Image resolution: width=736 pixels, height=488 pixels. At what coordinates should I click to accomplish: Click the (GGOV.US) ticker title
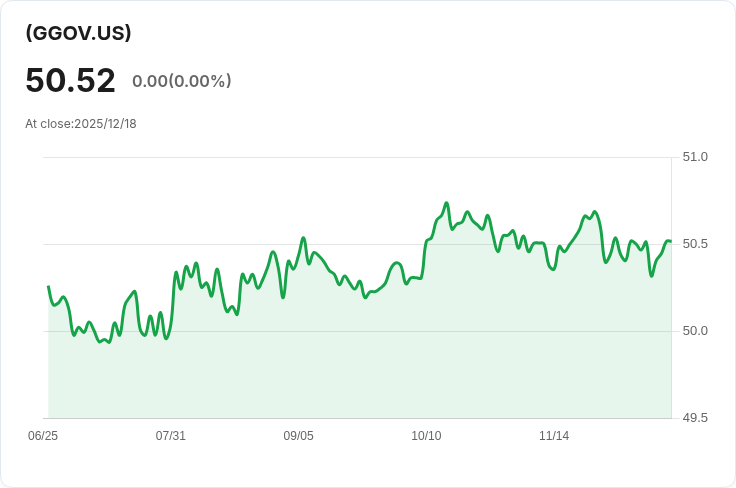78,32
